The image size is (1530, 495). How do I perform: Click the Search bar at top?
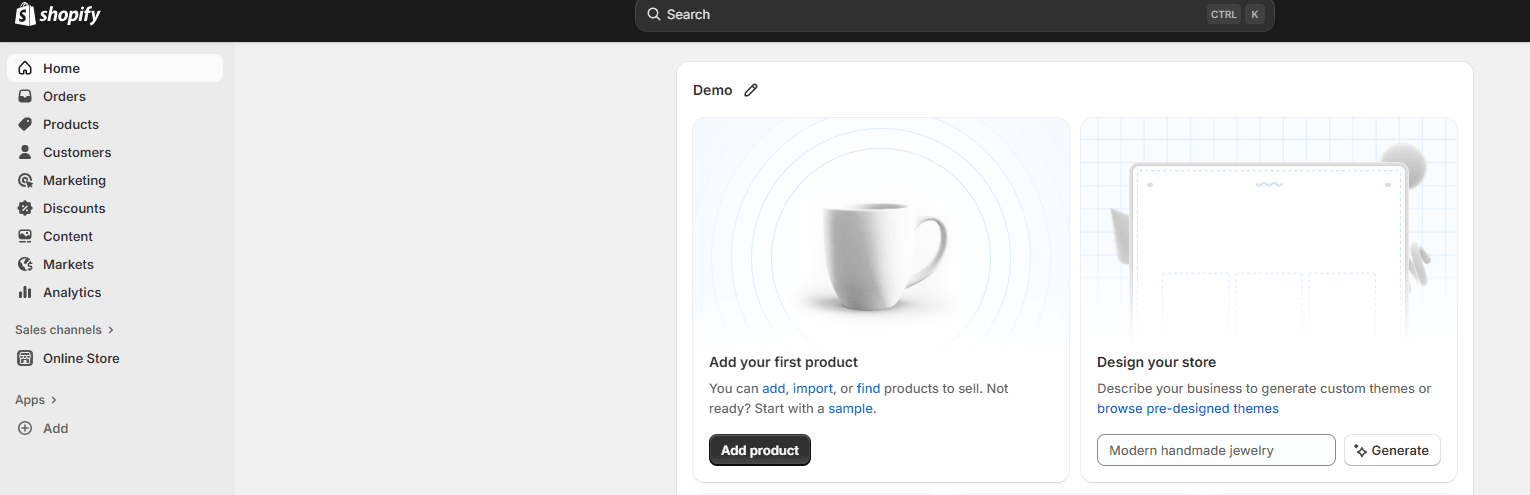930,15
